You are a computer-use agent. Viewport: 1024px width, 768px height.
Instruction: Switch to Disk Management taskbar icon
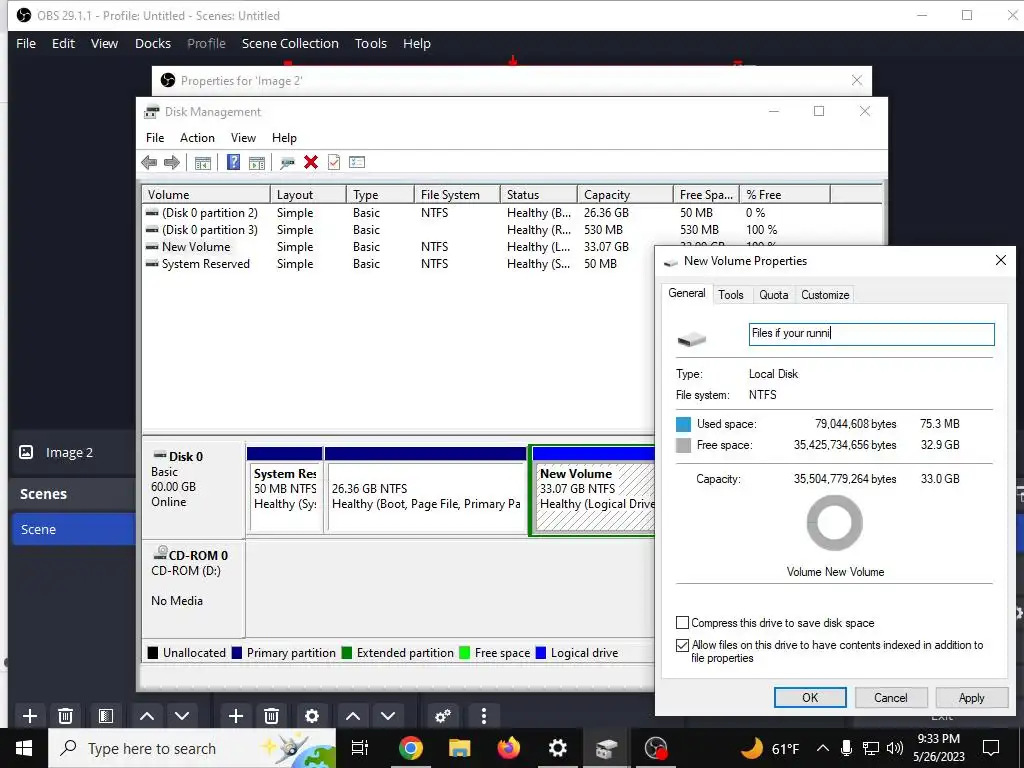tap(607, 748)
